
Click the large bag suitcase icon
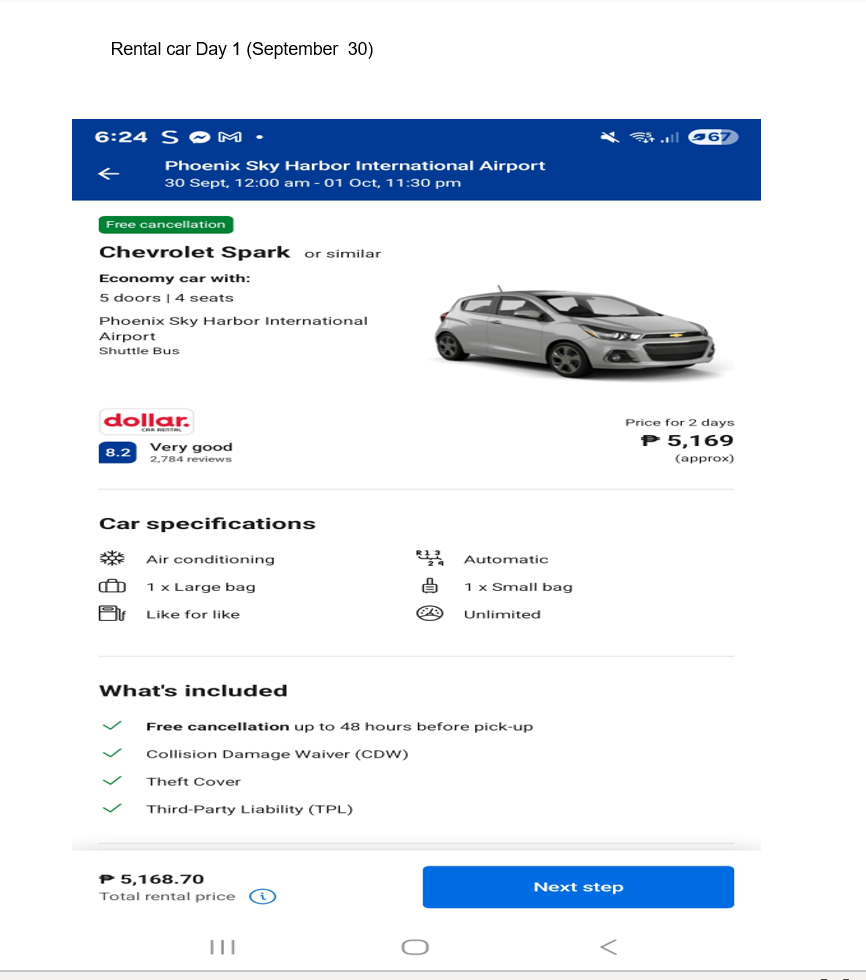pyautogui.click(x=111, y=587)
